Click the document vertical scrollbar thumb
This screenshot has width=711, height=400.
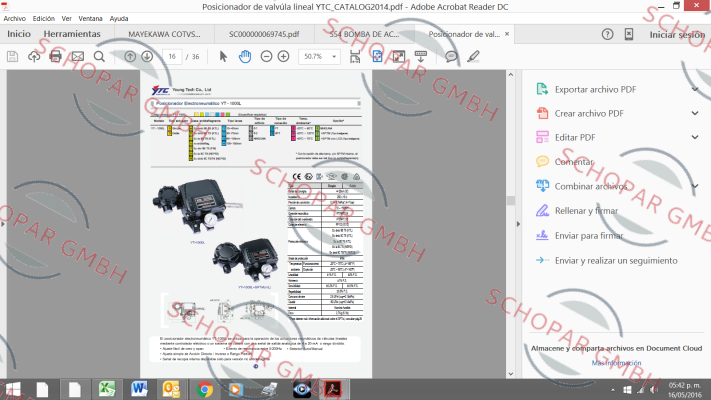511,200
